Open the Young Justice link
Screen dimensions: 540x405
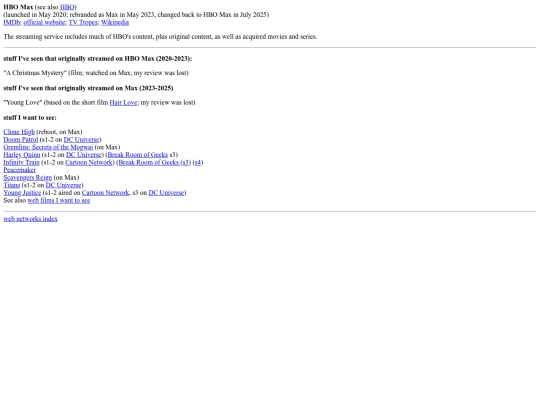[x=22, y=193]
